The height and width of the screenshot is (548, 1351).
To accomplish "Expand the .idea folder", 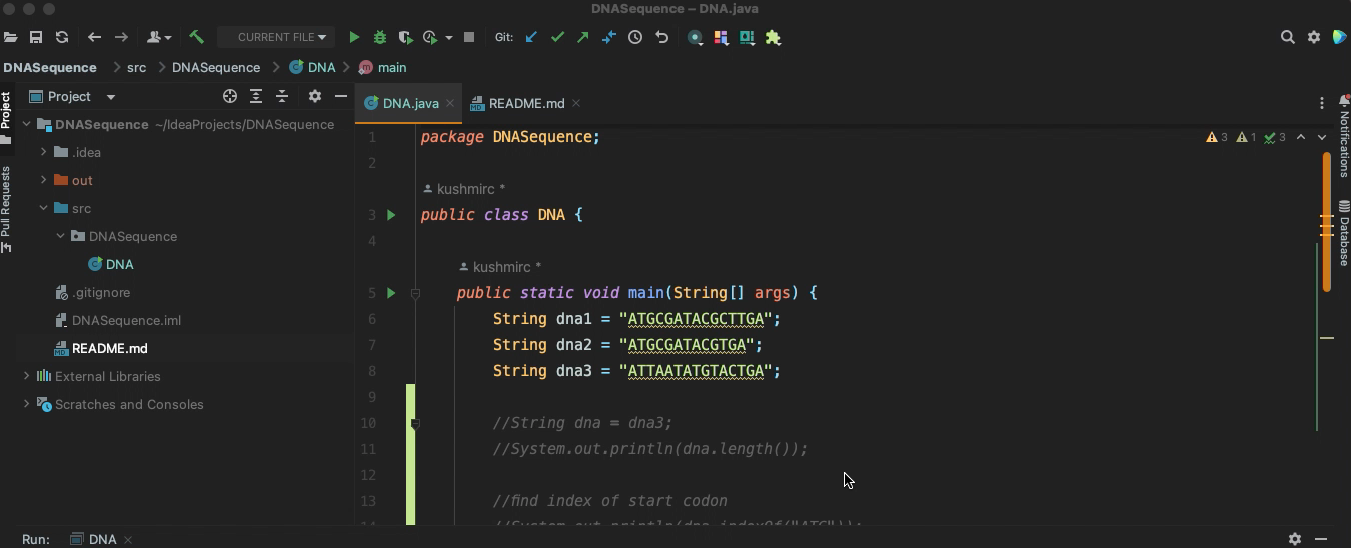I will tap(43, 152).
